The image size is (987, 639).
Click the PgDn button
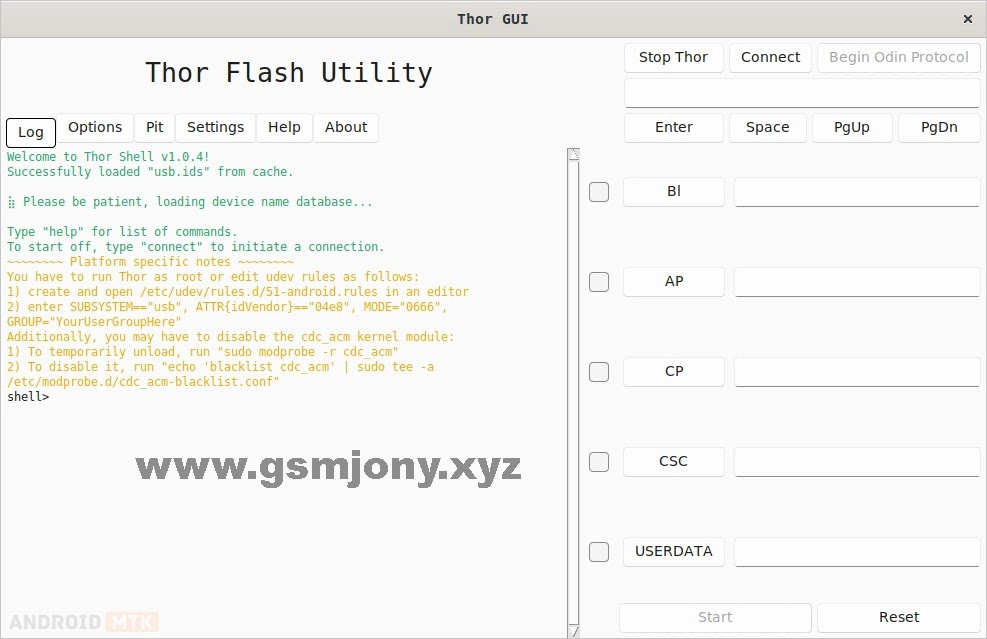pos(939,128)
